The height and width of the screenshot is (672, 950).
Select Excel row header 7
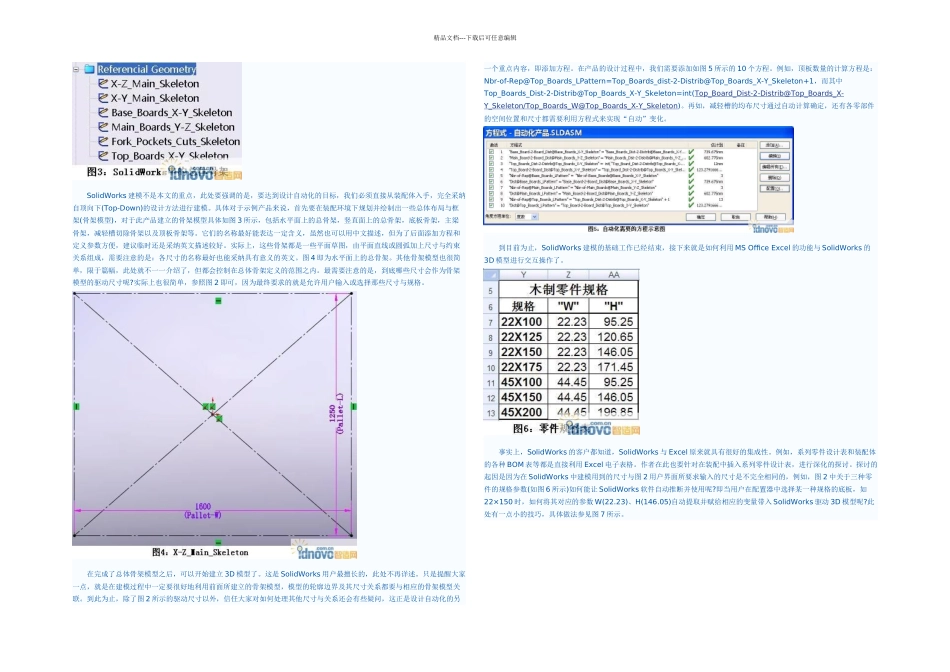[x=491, y=322]
